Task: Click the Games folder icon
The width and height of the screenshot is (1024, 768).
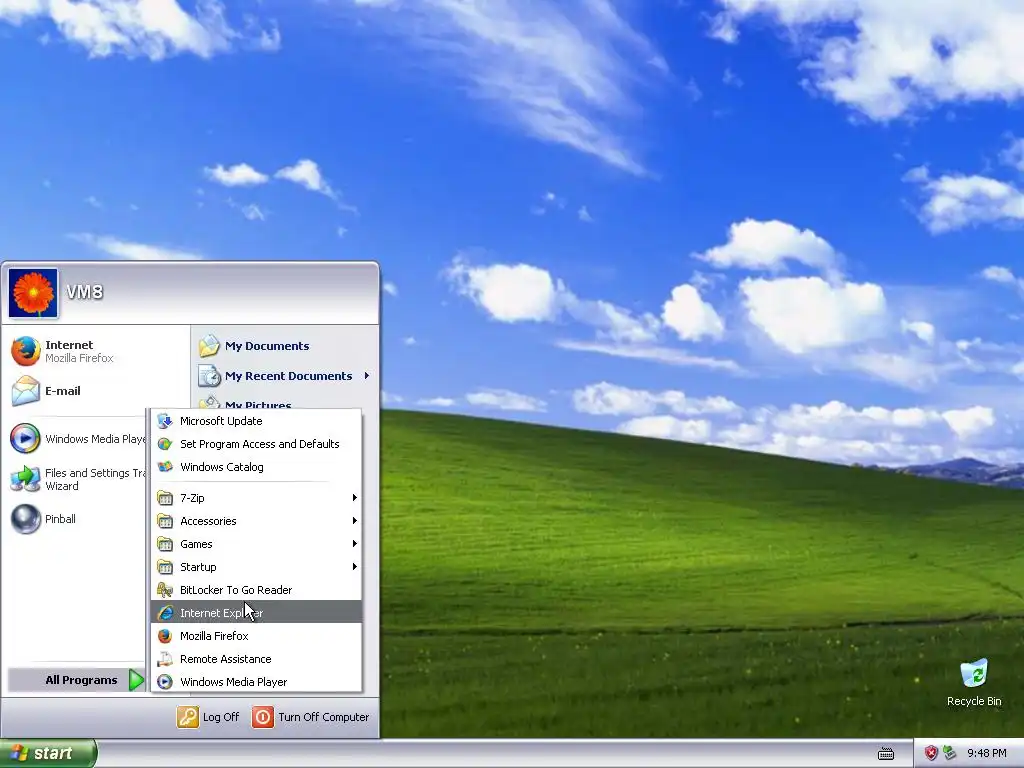Action: click(165, 544)
